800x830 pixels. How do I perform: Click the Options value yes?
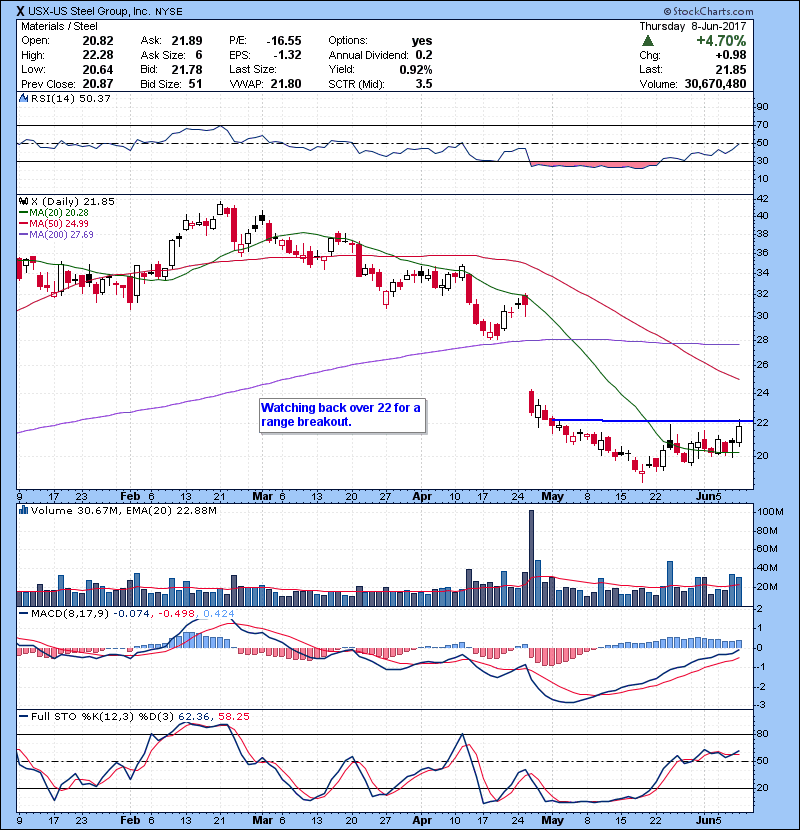pos(422,41)
